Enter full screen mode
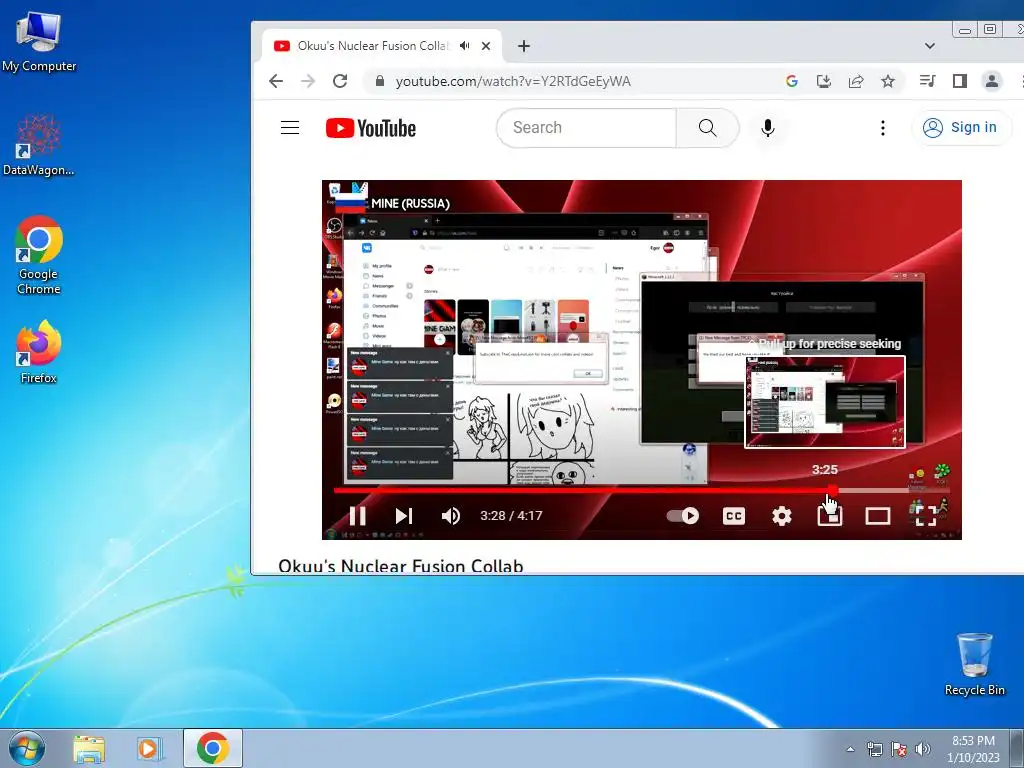Screen dimensions: 1024x768 coord(925,516)
